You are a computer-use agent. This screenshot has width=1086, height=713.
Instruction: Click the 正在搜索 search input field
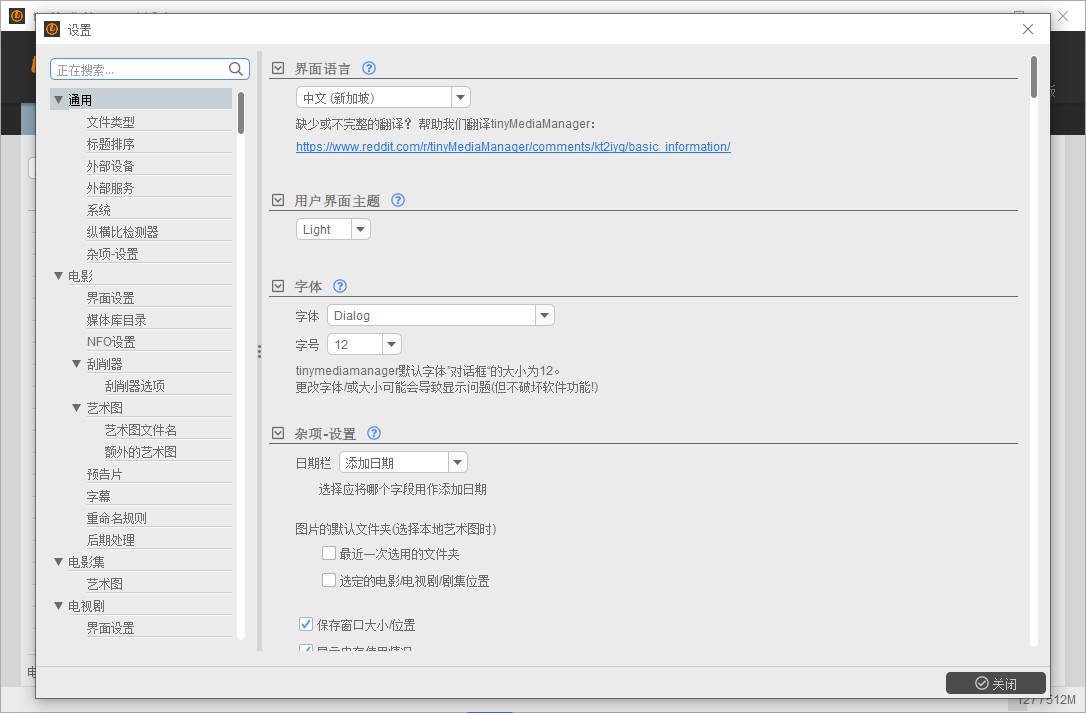138,70
